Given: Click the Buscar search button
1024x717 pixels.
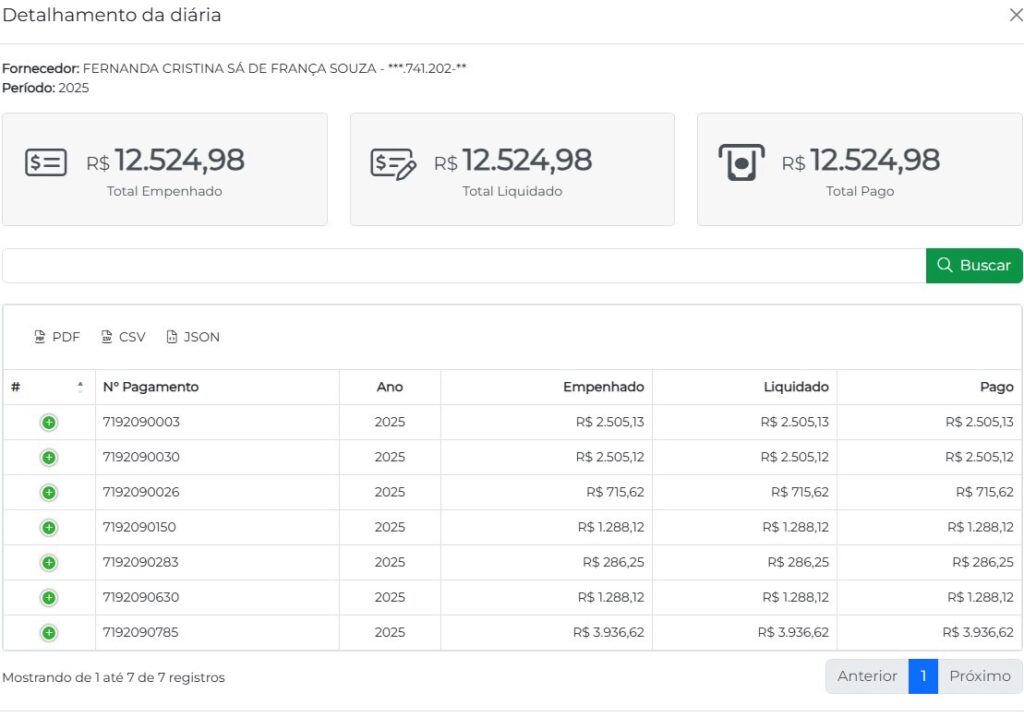Looking at the screenshot, I should click(974, 265).
